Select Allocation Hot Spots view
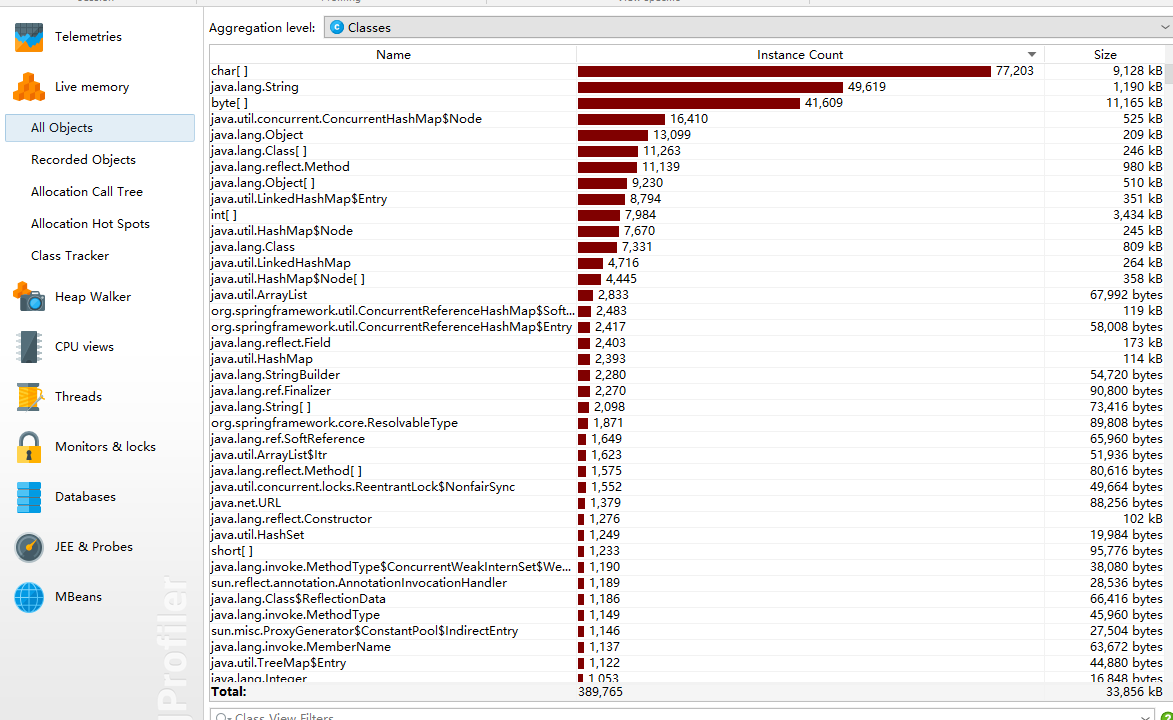This screenshot has width=1173, height=720. (x=90, y=224)
